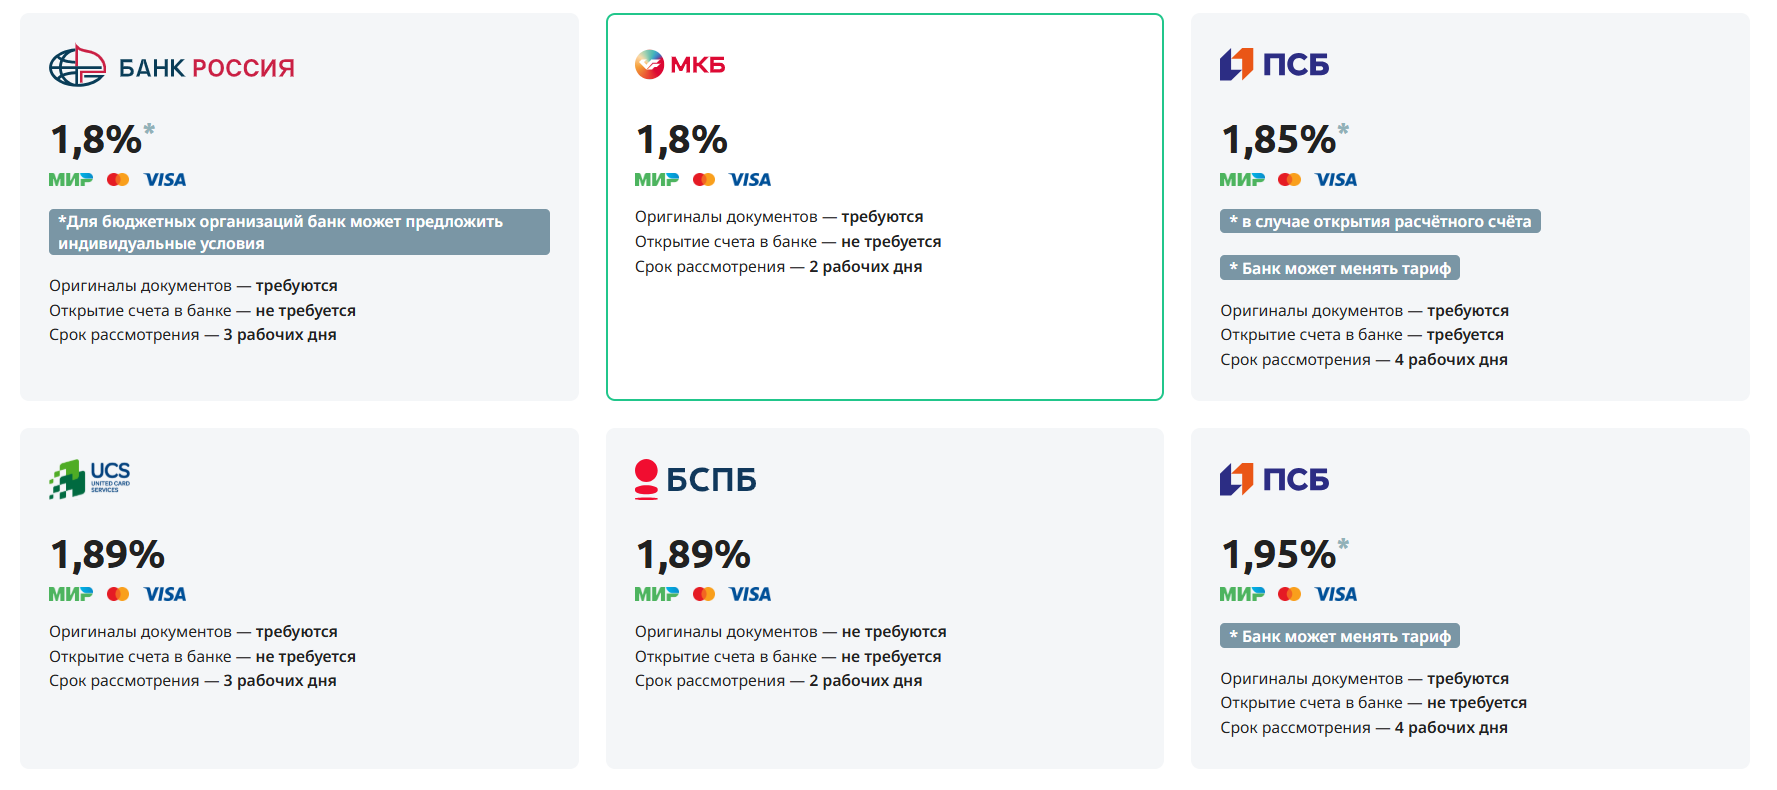Click 'Банк может менять тариф' on the 1,85% card
This screenshot has height=790, width=1777.
pos(1340,268)
